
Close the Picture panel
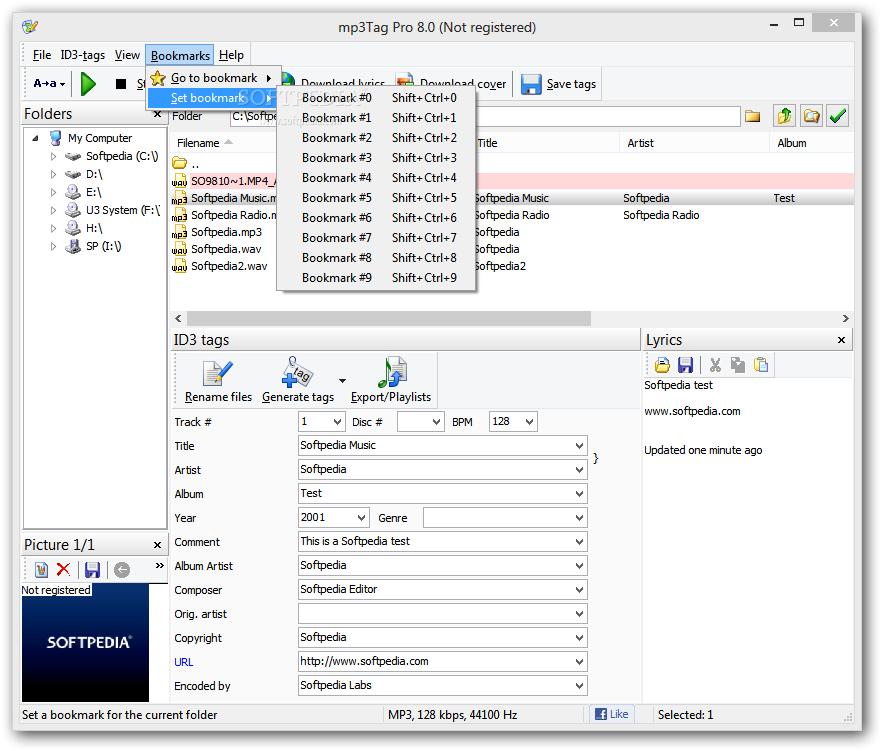[158, 545]
